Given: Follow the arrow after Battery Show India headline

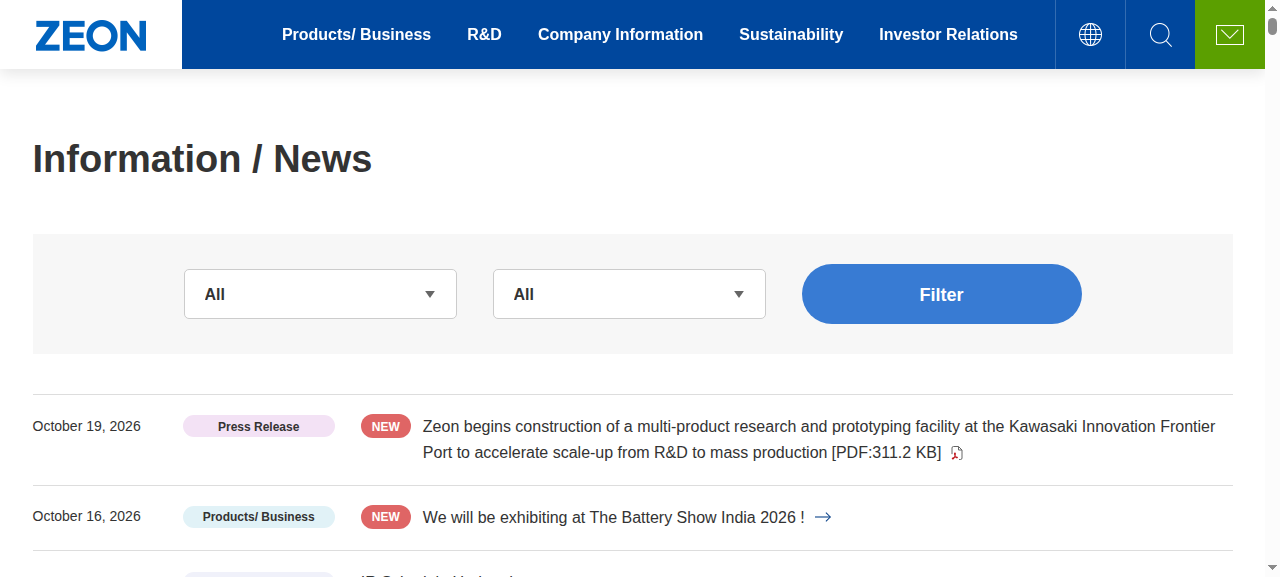Looking at the screenshot, I should click(x=823, y=517).
